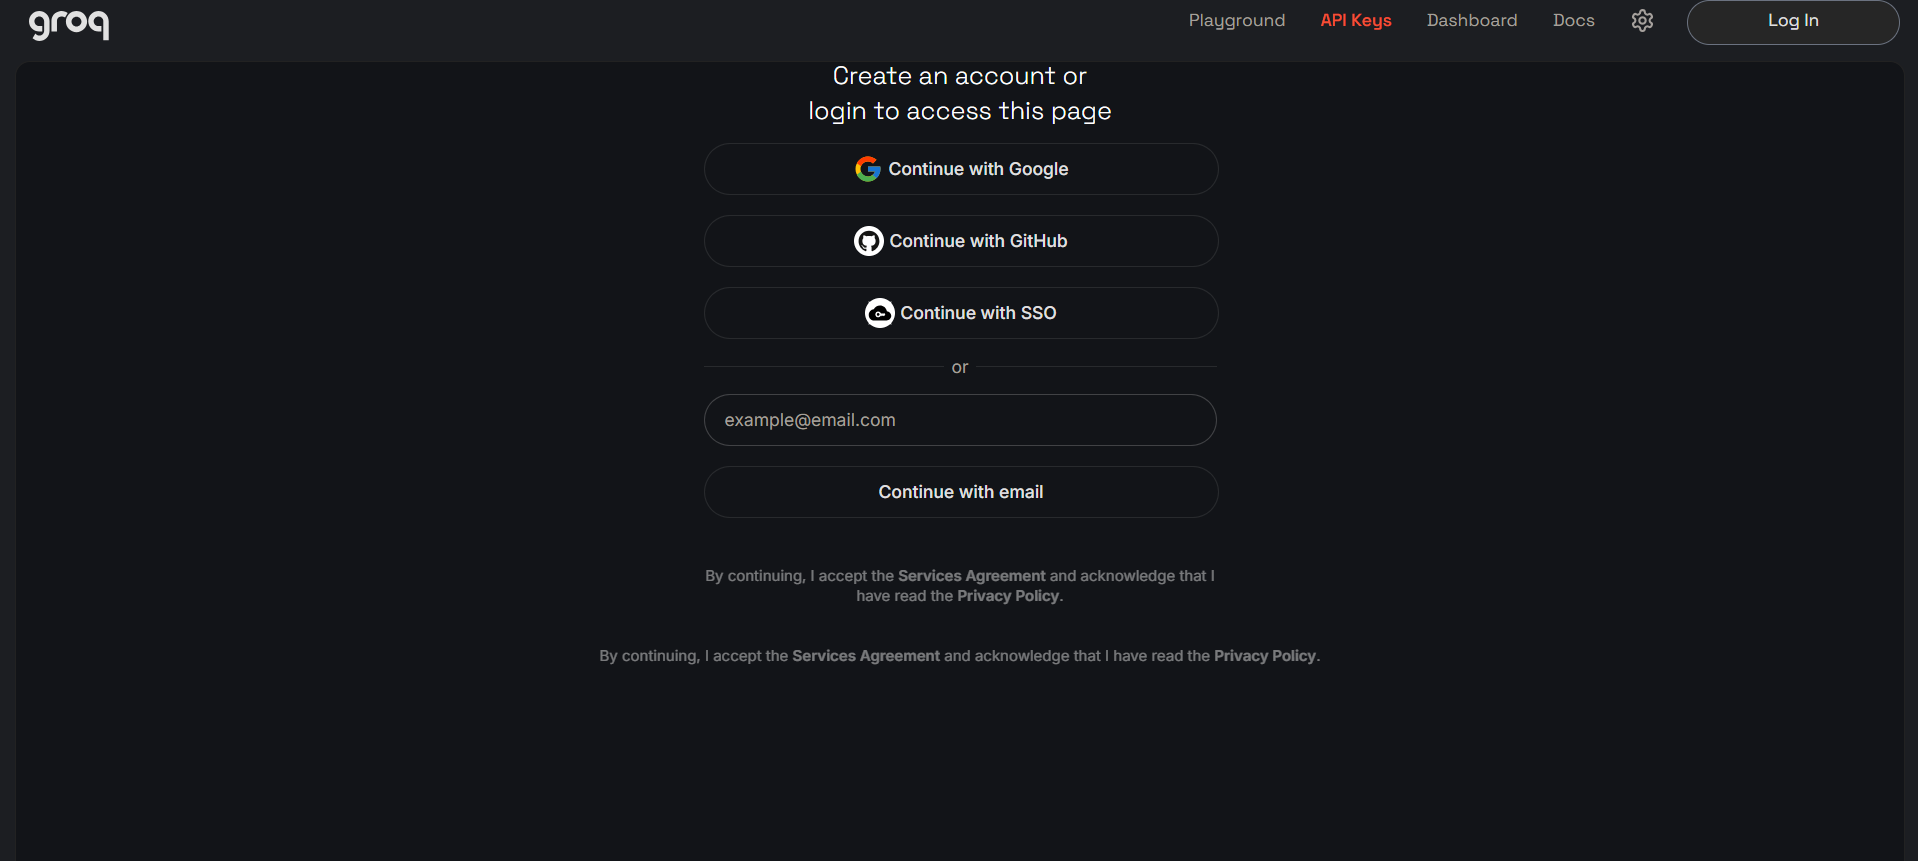The height and width of the screenshot is (861, 1918).
Task: Open the Docs section
Action: tap(1573, 20)
